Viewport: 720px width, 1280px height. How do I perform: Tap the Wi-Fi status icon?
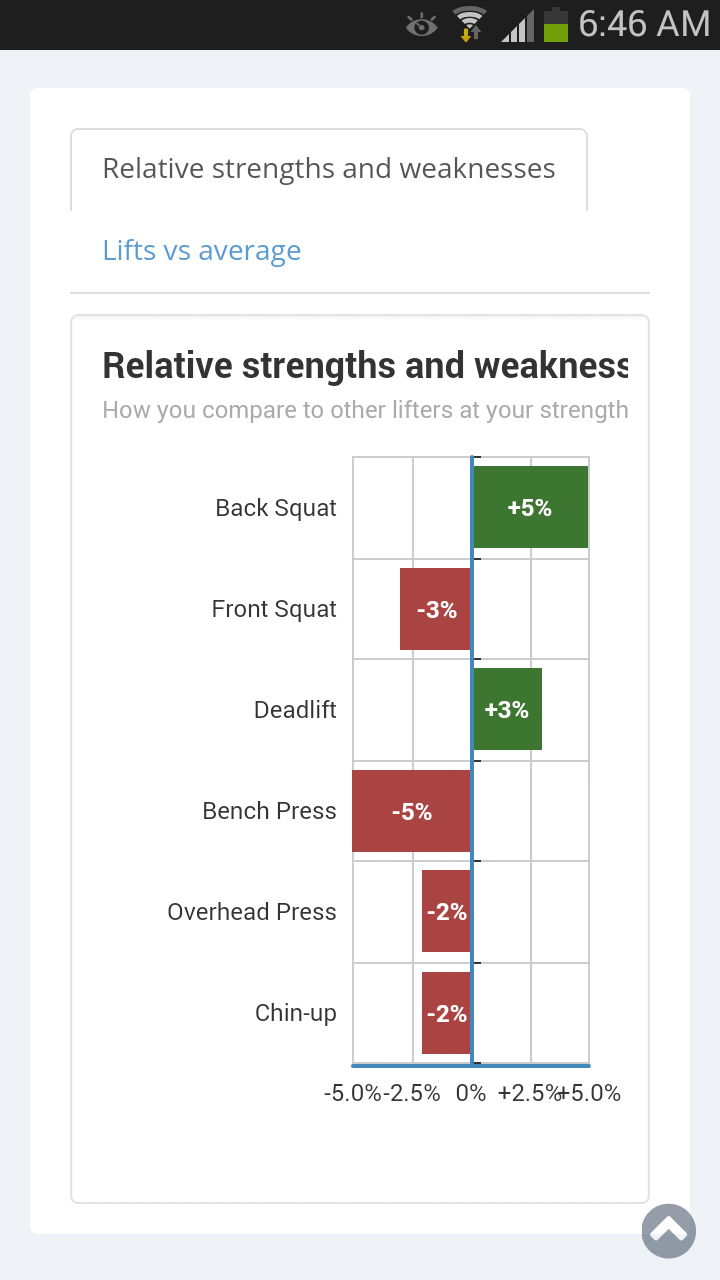468,24
